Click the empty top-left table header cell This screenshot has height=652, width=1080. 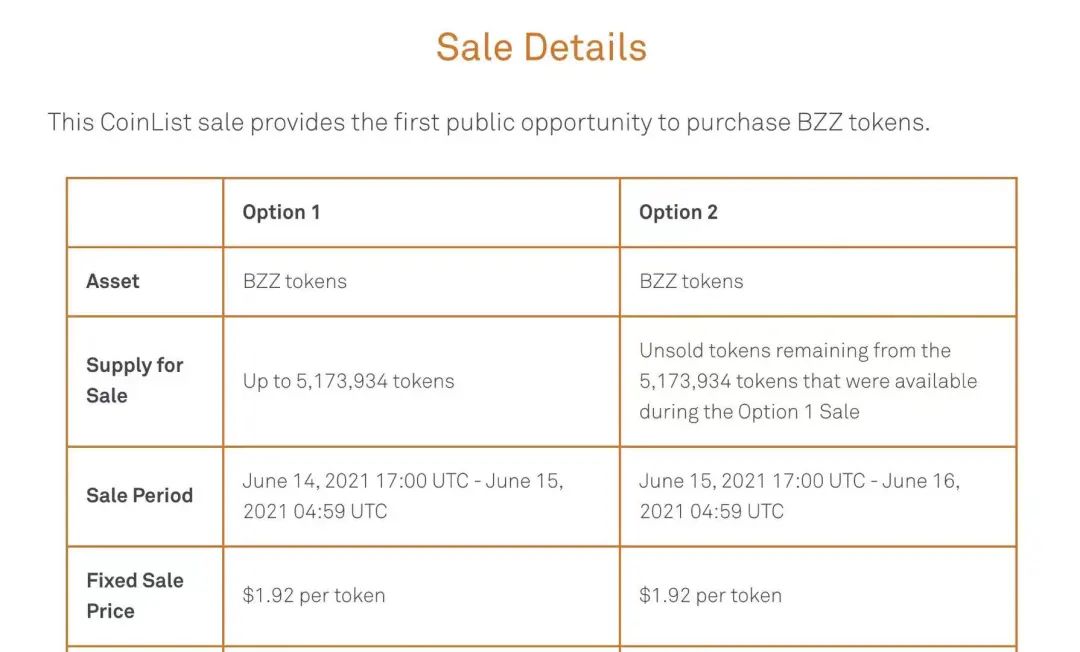point(145,212)
